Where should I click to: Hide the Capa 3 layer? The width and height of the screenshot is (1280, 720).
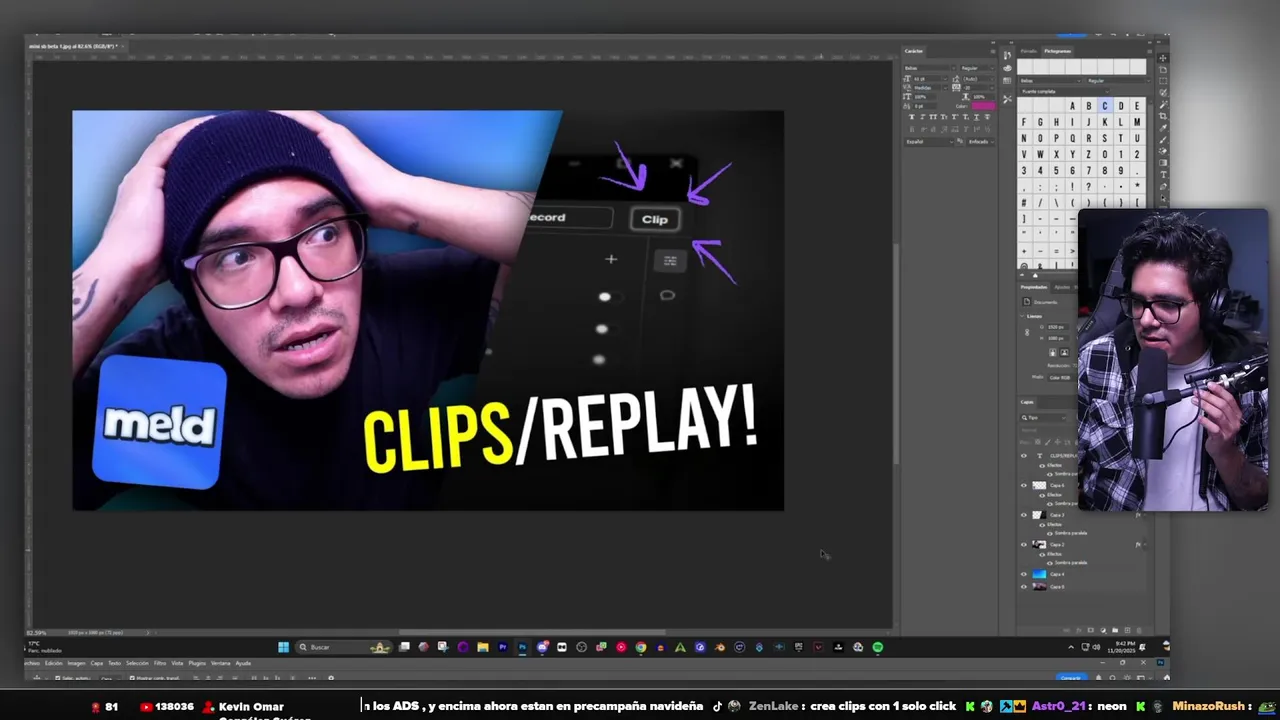pos(1023,514)
